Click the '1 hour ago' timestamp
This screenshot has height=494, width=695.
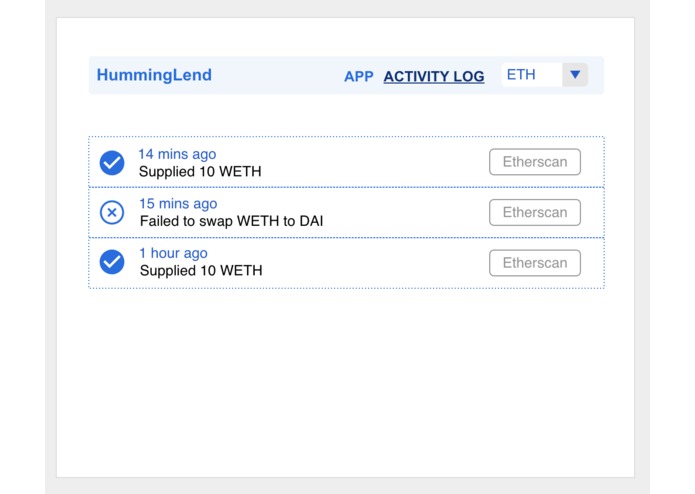tap(173, 253)
